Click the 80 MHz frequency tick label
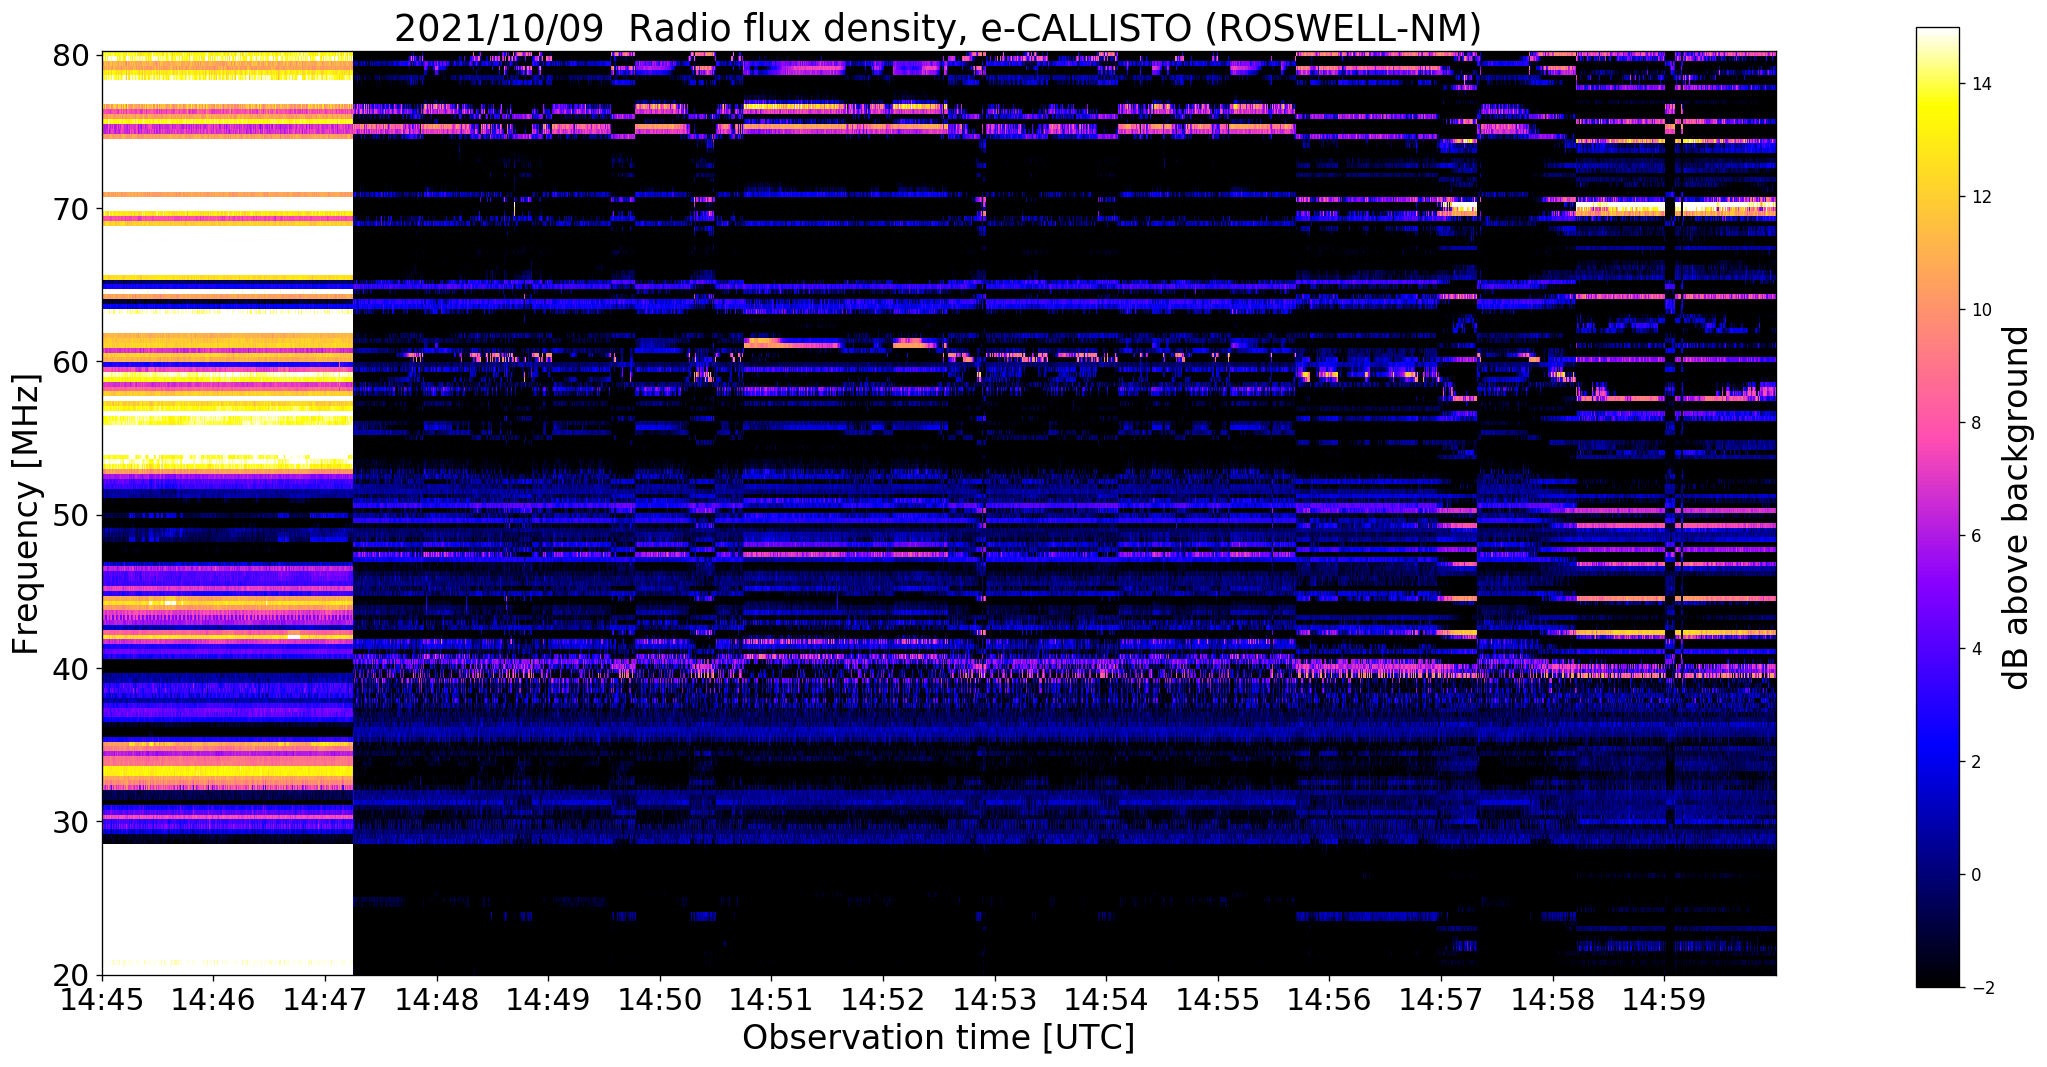 [x=70, y=55]
